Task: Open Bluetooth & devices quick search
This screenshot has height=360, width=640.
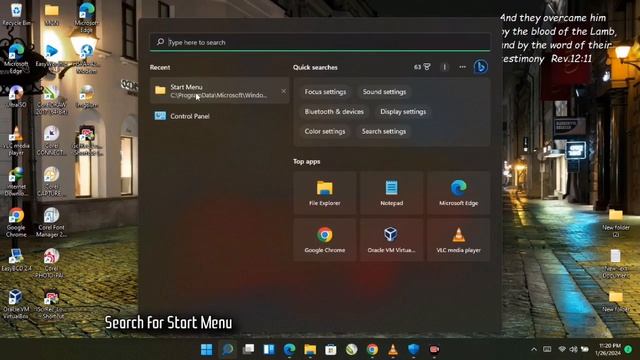Action: (x=334, y=111)
